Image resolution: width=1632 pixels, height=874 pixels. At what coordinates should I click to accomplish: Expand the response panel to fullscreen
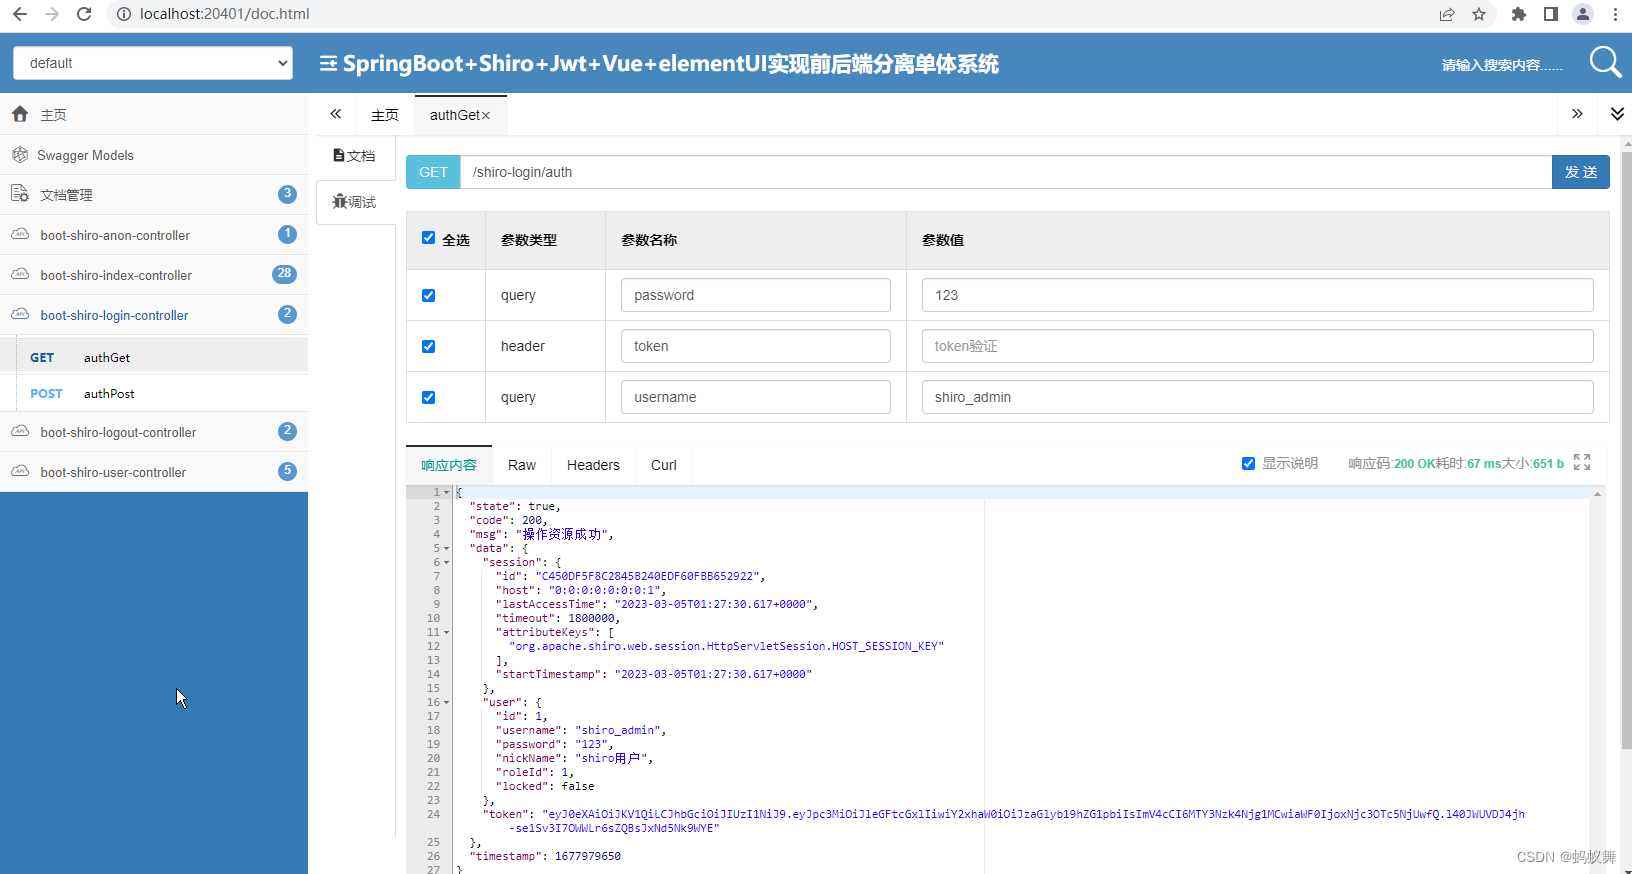(1582, 462)
